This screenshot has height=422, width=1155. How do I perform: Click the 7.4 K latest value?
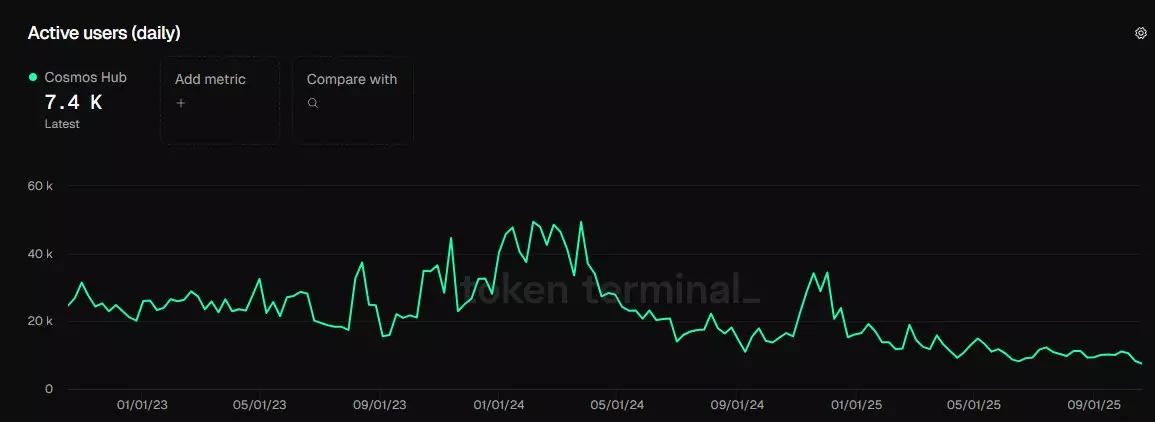pyautogui.click(x=73, y=102)
